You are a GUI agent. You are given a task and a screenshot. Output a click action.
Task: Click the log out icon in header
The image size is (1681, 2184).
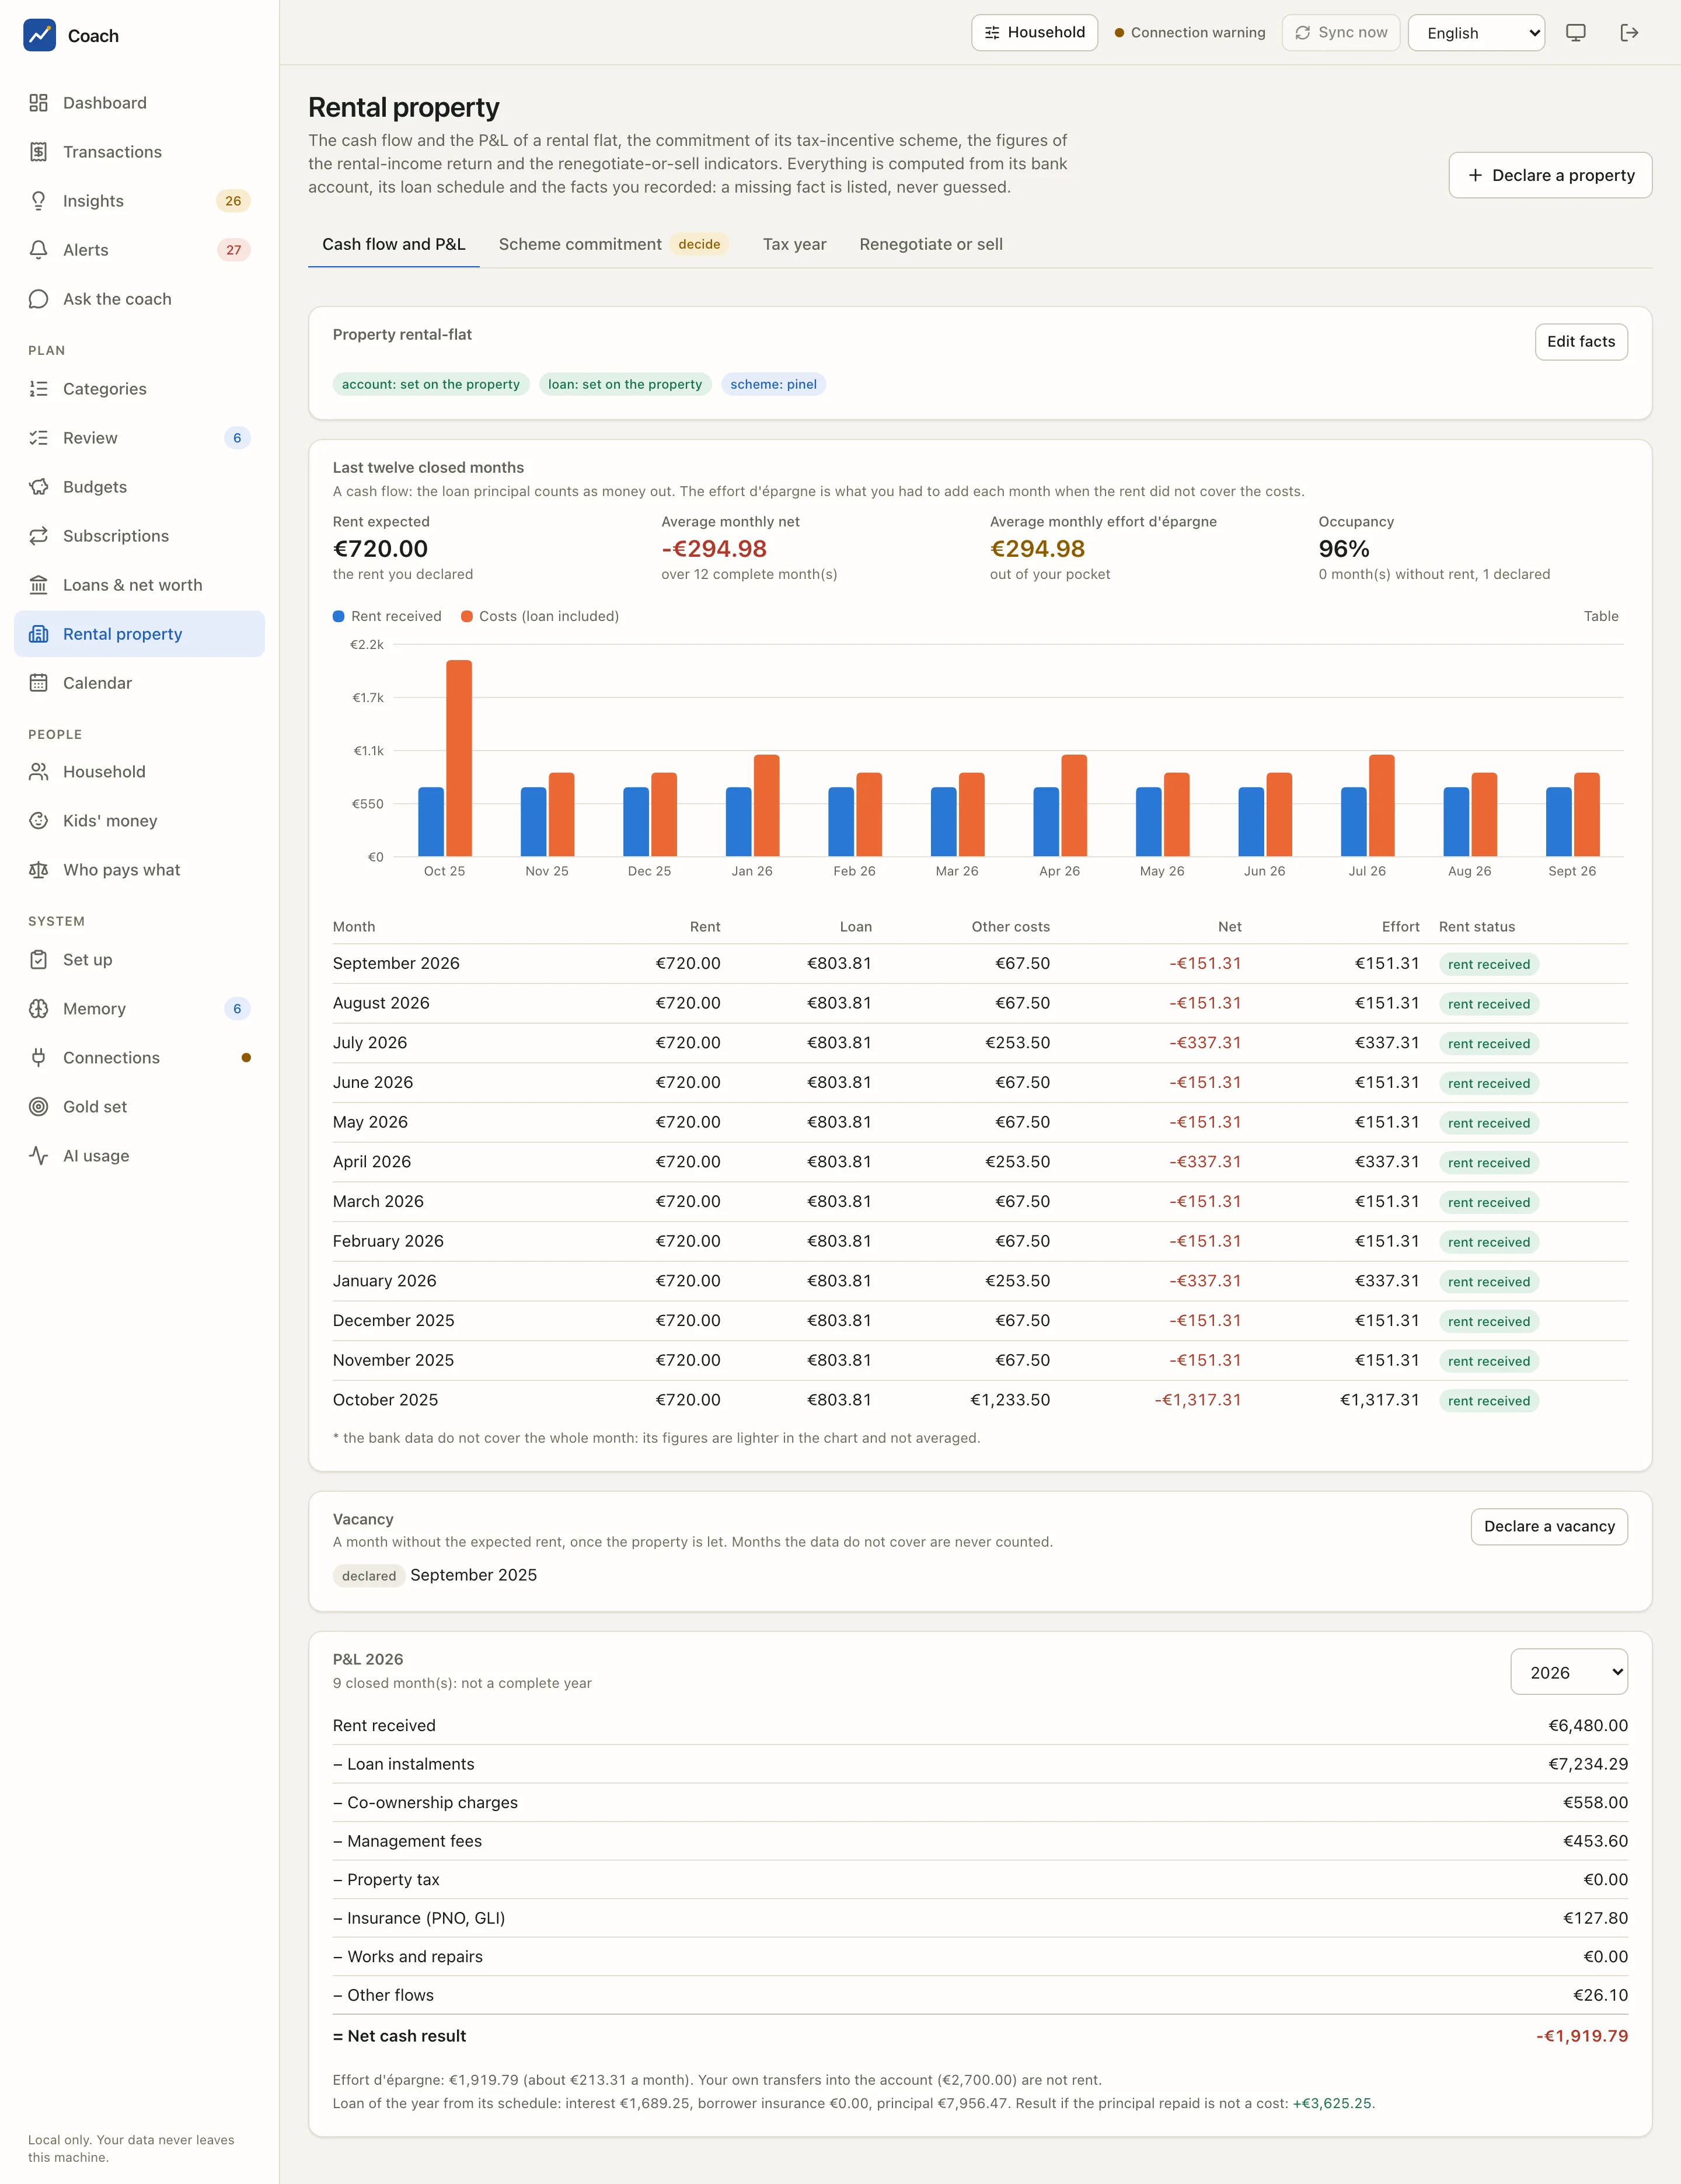[x=1629, y=33]
